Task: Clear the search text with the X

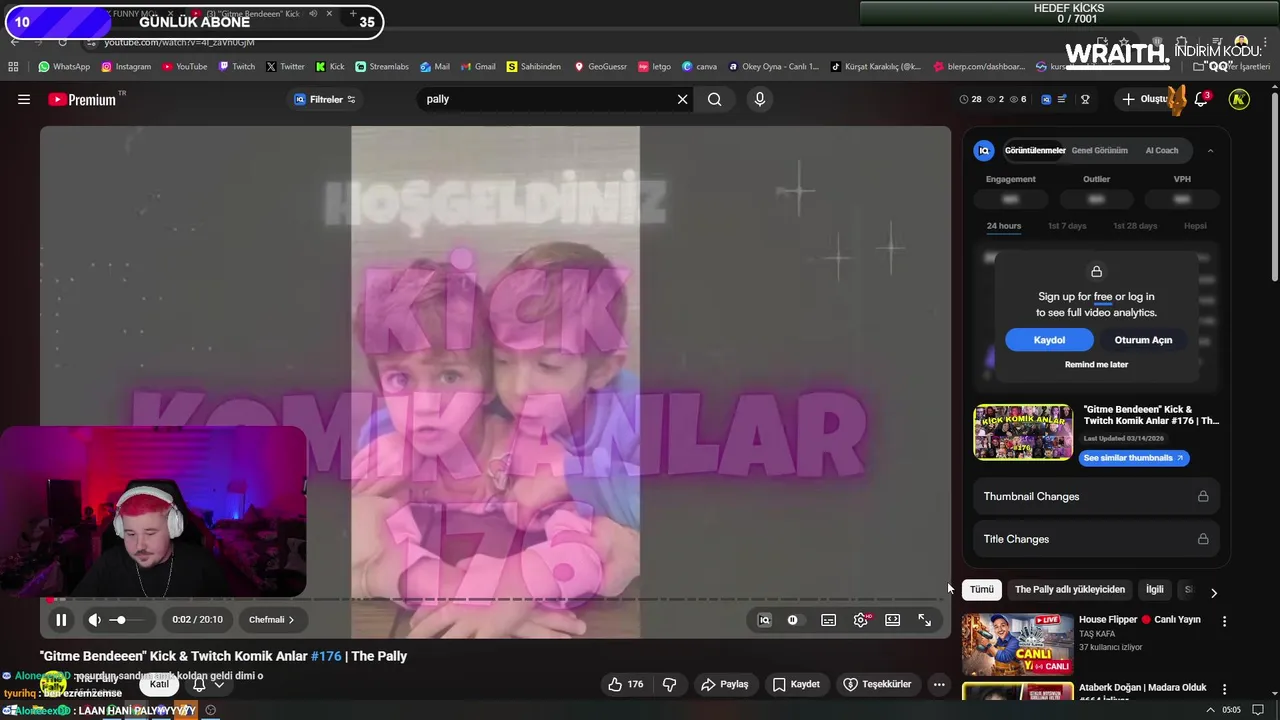Action: point(683,99)
